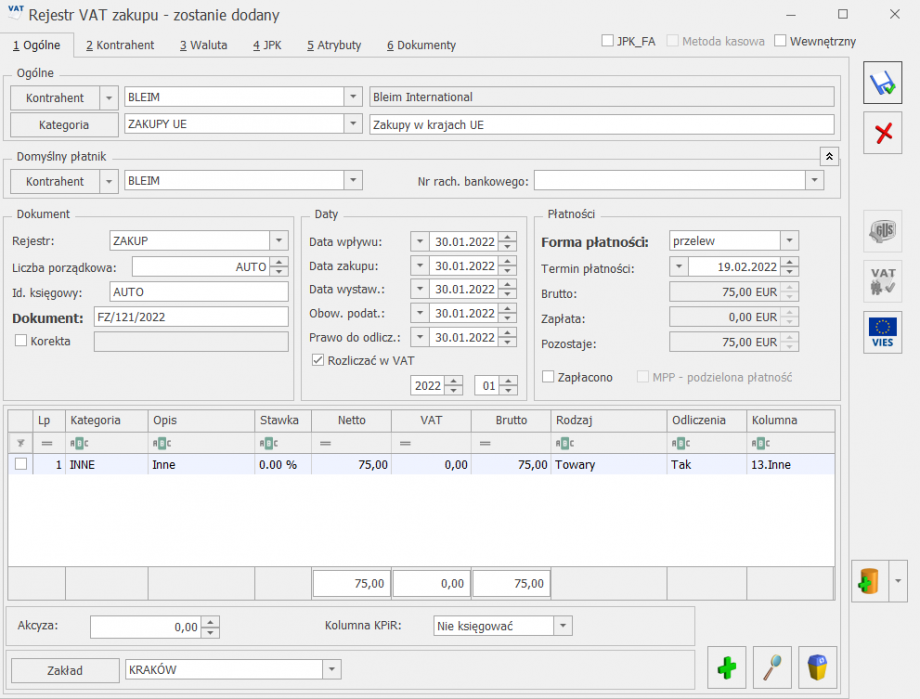Viewport: 920px width, 699px height.
Task: Click the Id. księgowy AUTO field
Action: 199,292
